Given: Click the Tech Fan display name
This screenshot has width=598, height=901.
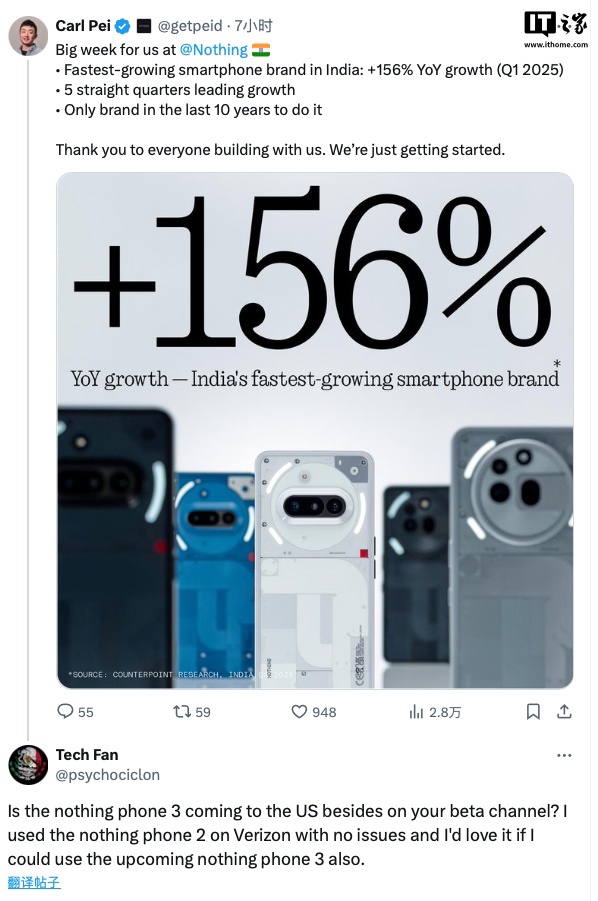Looking at the screenshot, I should [x=87, y=754].
